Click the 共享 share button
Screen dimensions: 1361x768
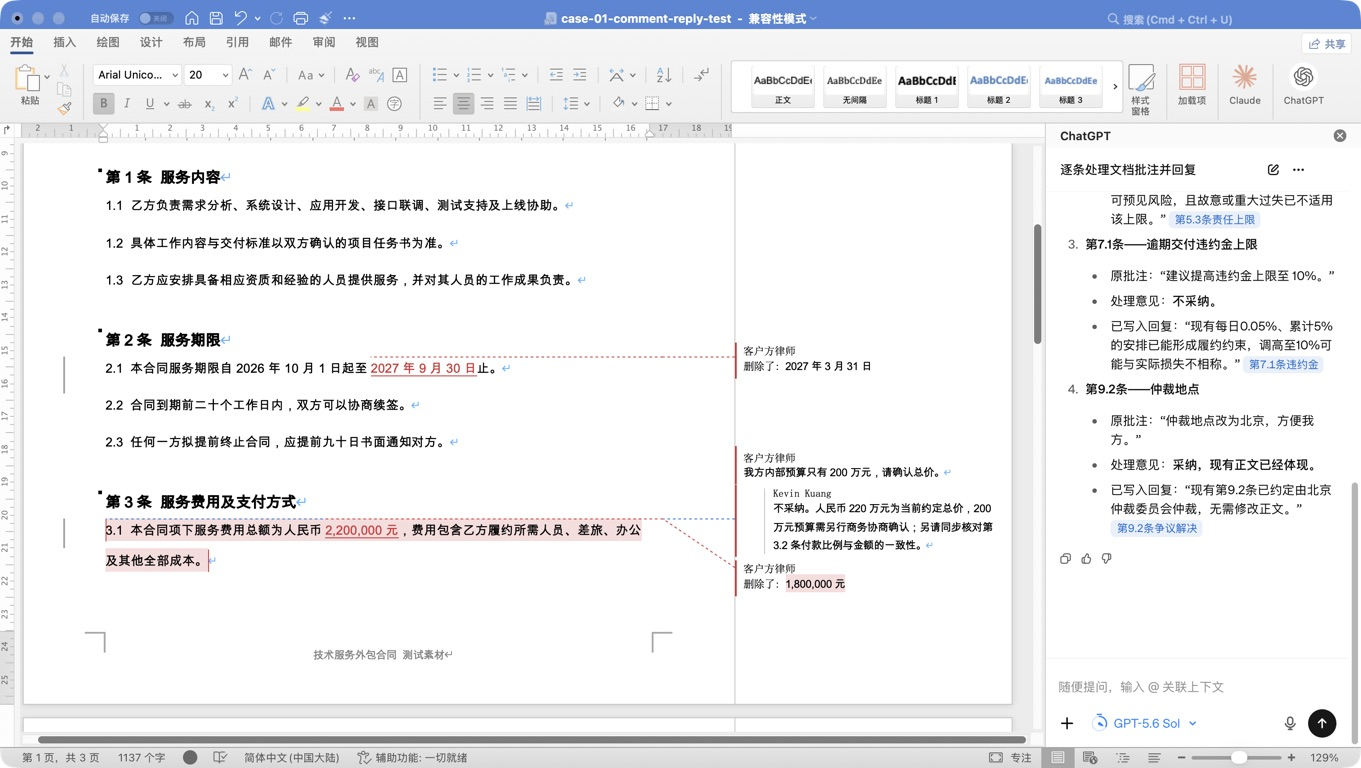[x=1327, y=44]
